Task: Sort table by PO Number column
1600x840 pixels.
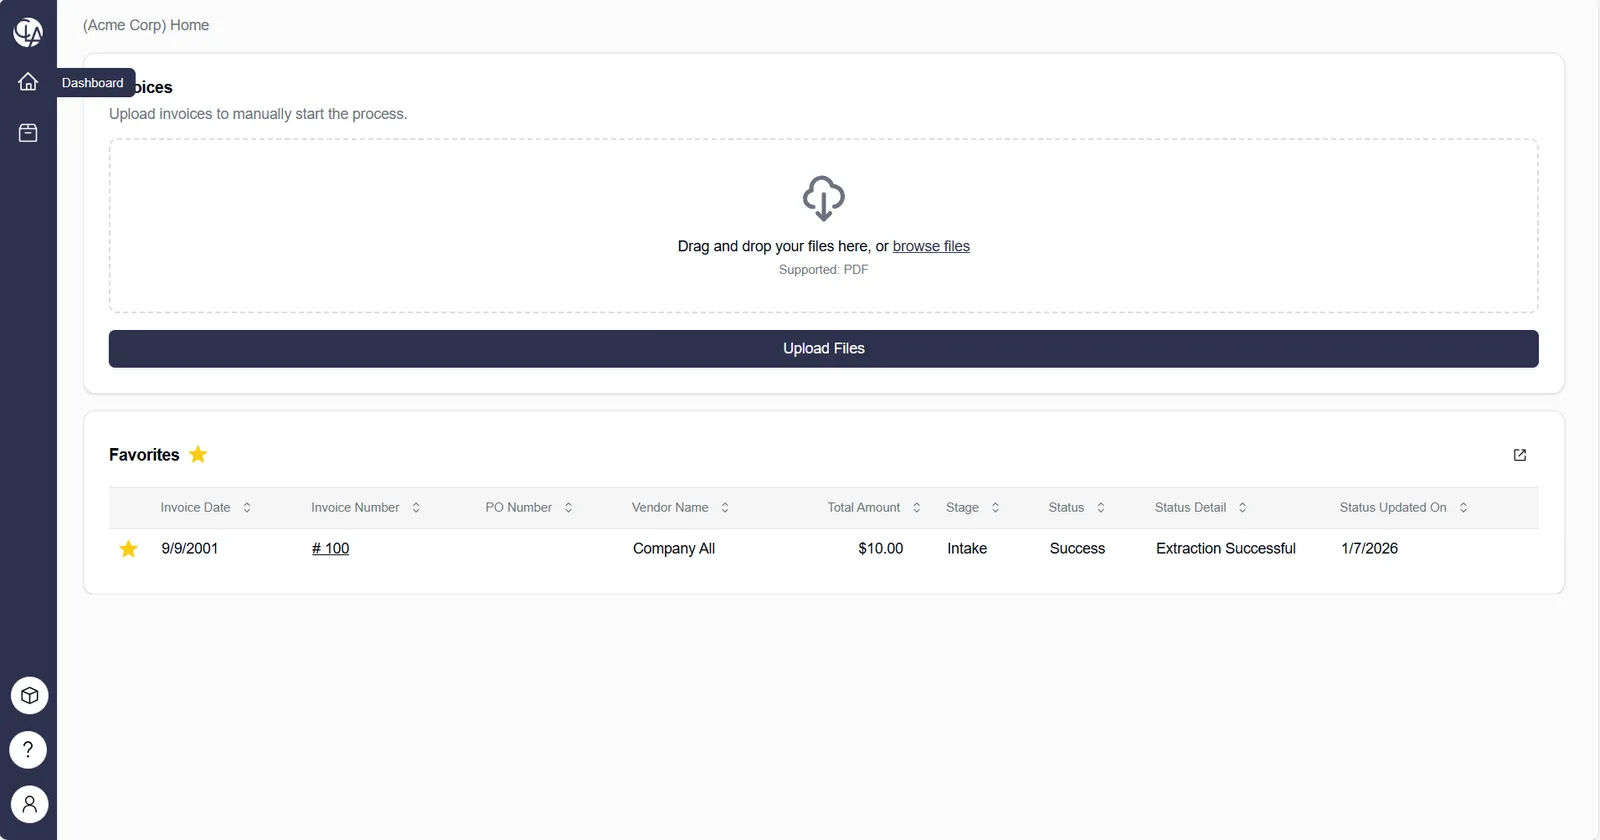Action: click(x=529, y=508)
